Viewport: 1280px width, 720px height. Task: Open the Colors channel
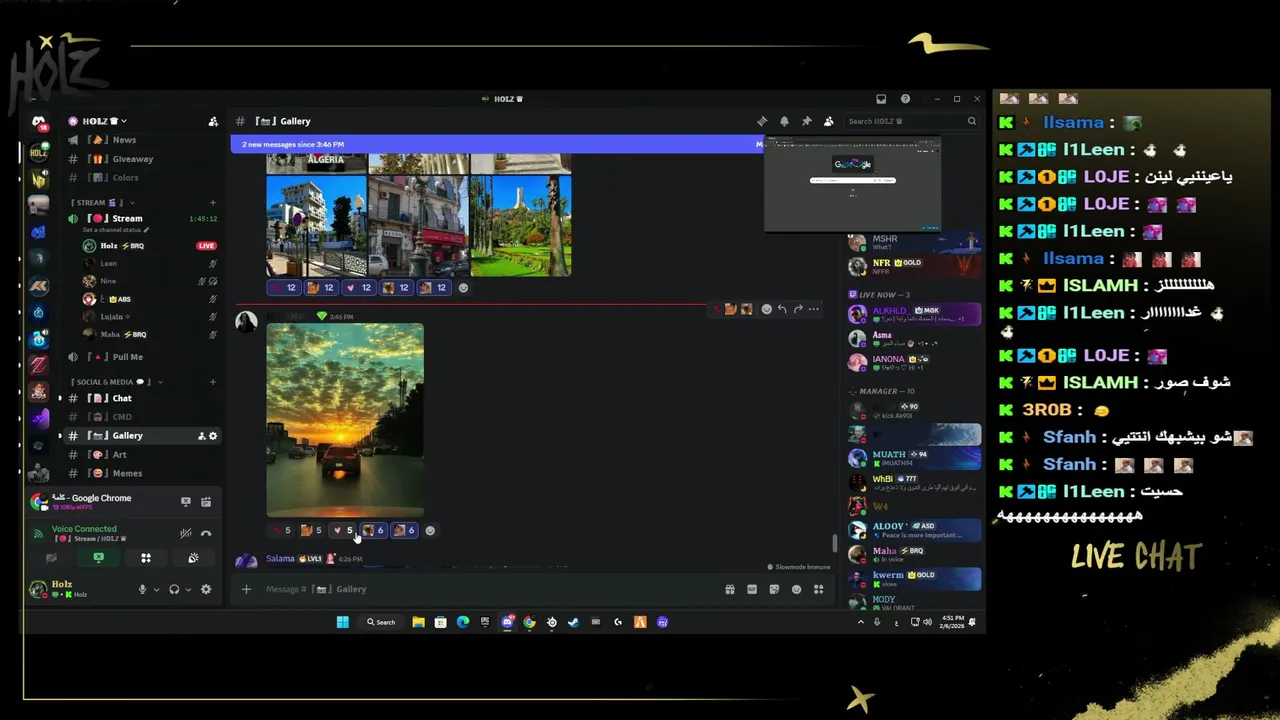point(142,178)
